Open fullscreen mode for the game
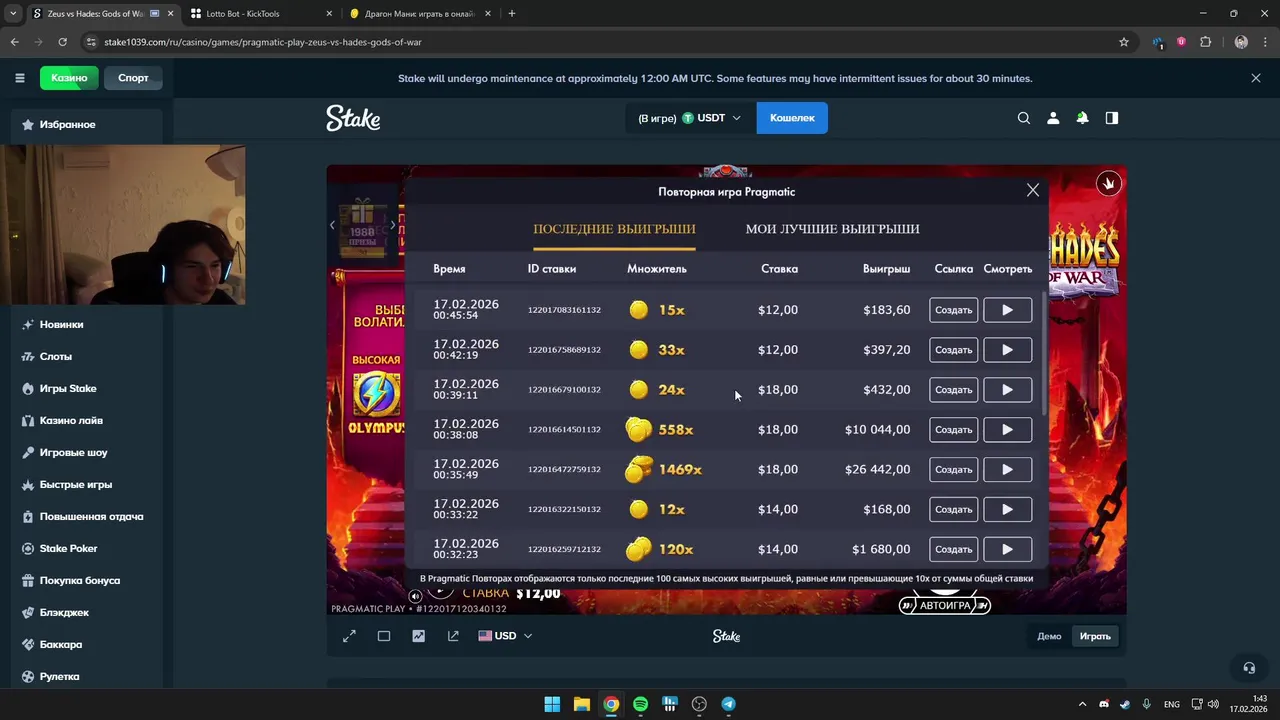 point(349,636)
